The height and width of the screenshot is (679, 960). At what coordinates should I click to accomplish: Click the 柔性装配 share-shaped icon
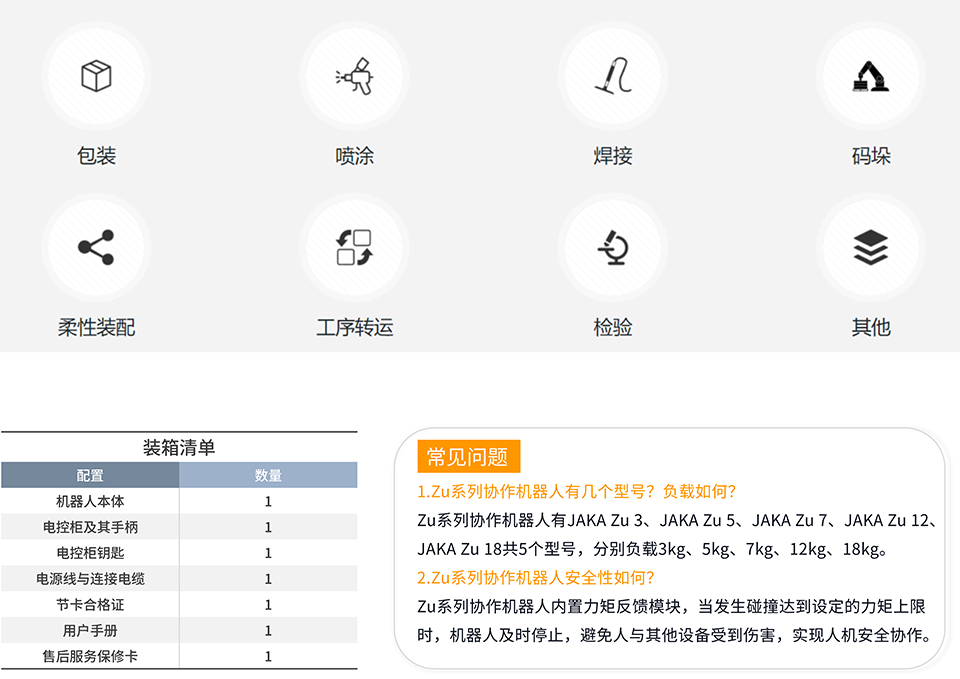pyautogui.click(x=96, y=248)
